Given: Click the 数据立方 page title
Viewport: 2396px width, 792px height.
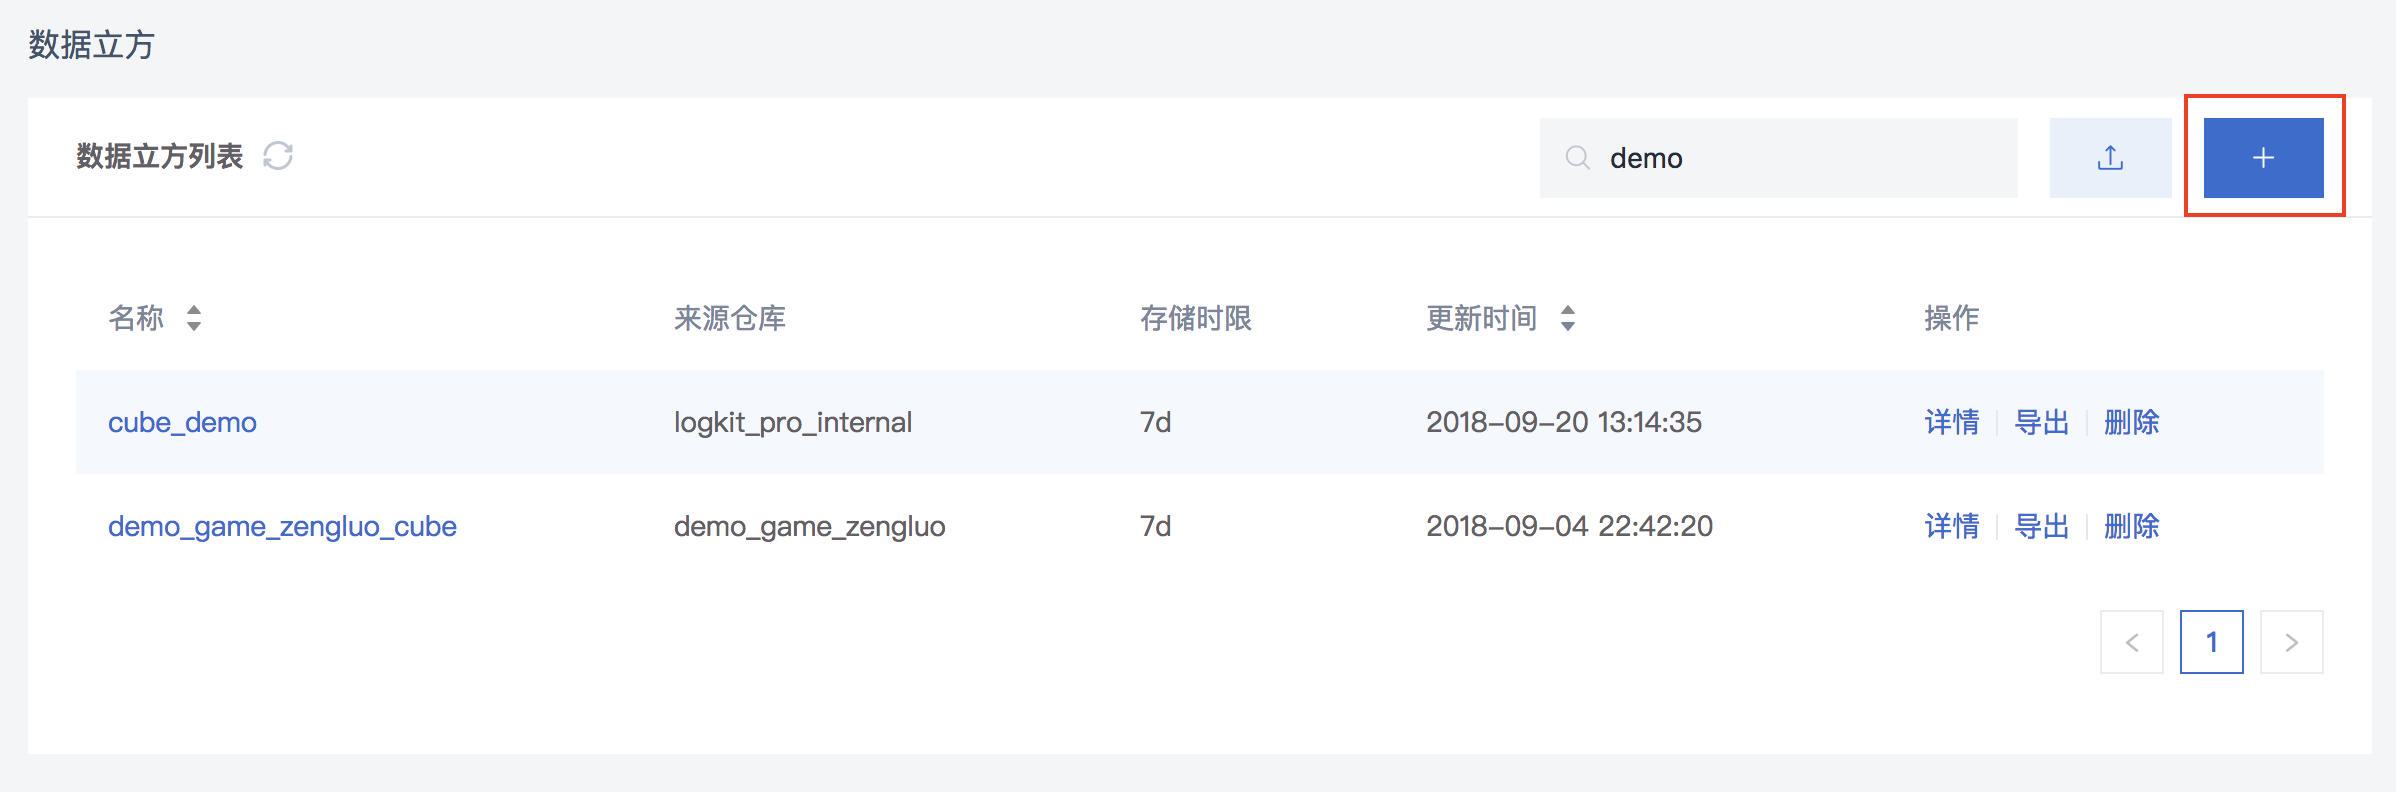Looking at the screenshot, I should click(x=91, y=45).
